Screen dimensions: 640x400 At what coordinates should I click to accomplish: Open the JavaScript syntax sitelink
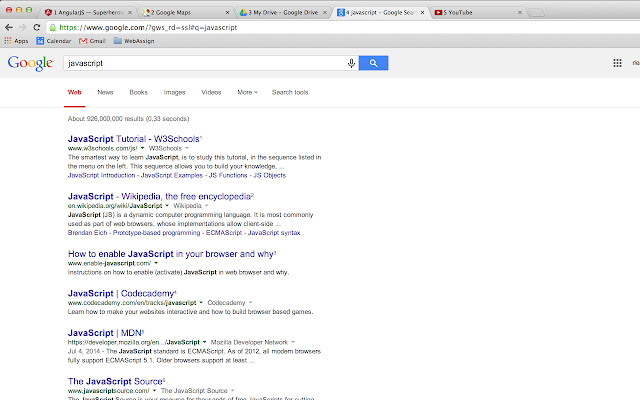click(x=274, y=233)
